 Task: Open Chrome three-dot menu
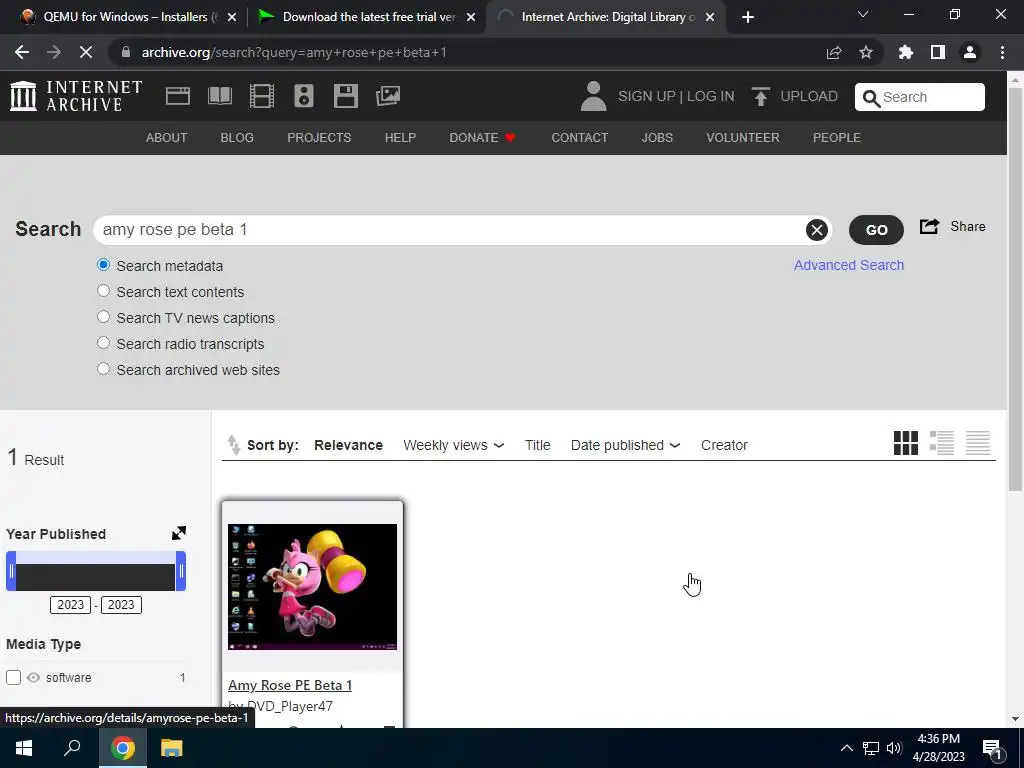tap(1002, 52)
